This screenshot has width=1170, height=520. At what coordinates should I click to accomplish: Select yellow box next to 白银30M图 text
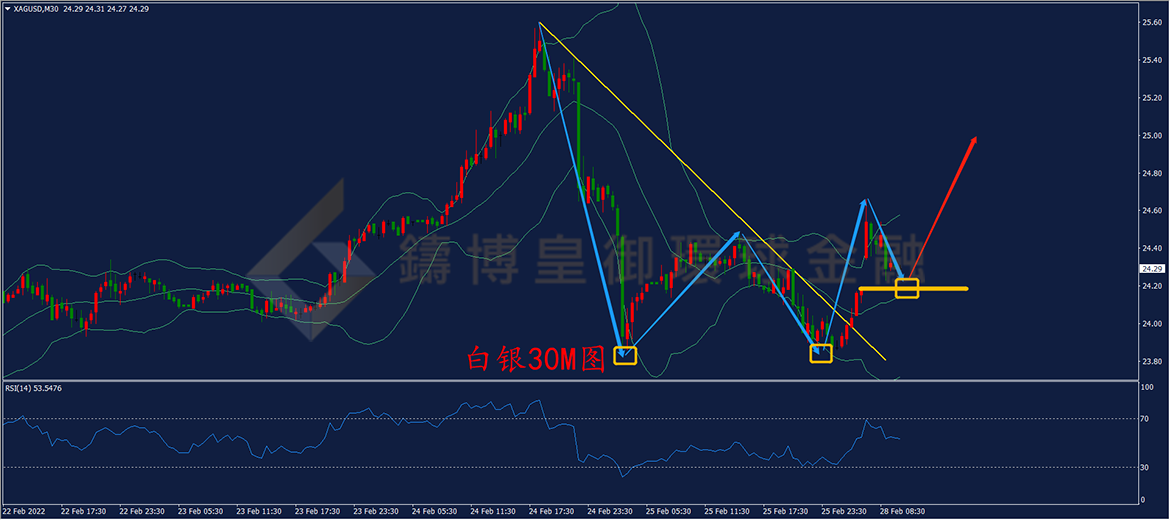click(x=625, y=355)
